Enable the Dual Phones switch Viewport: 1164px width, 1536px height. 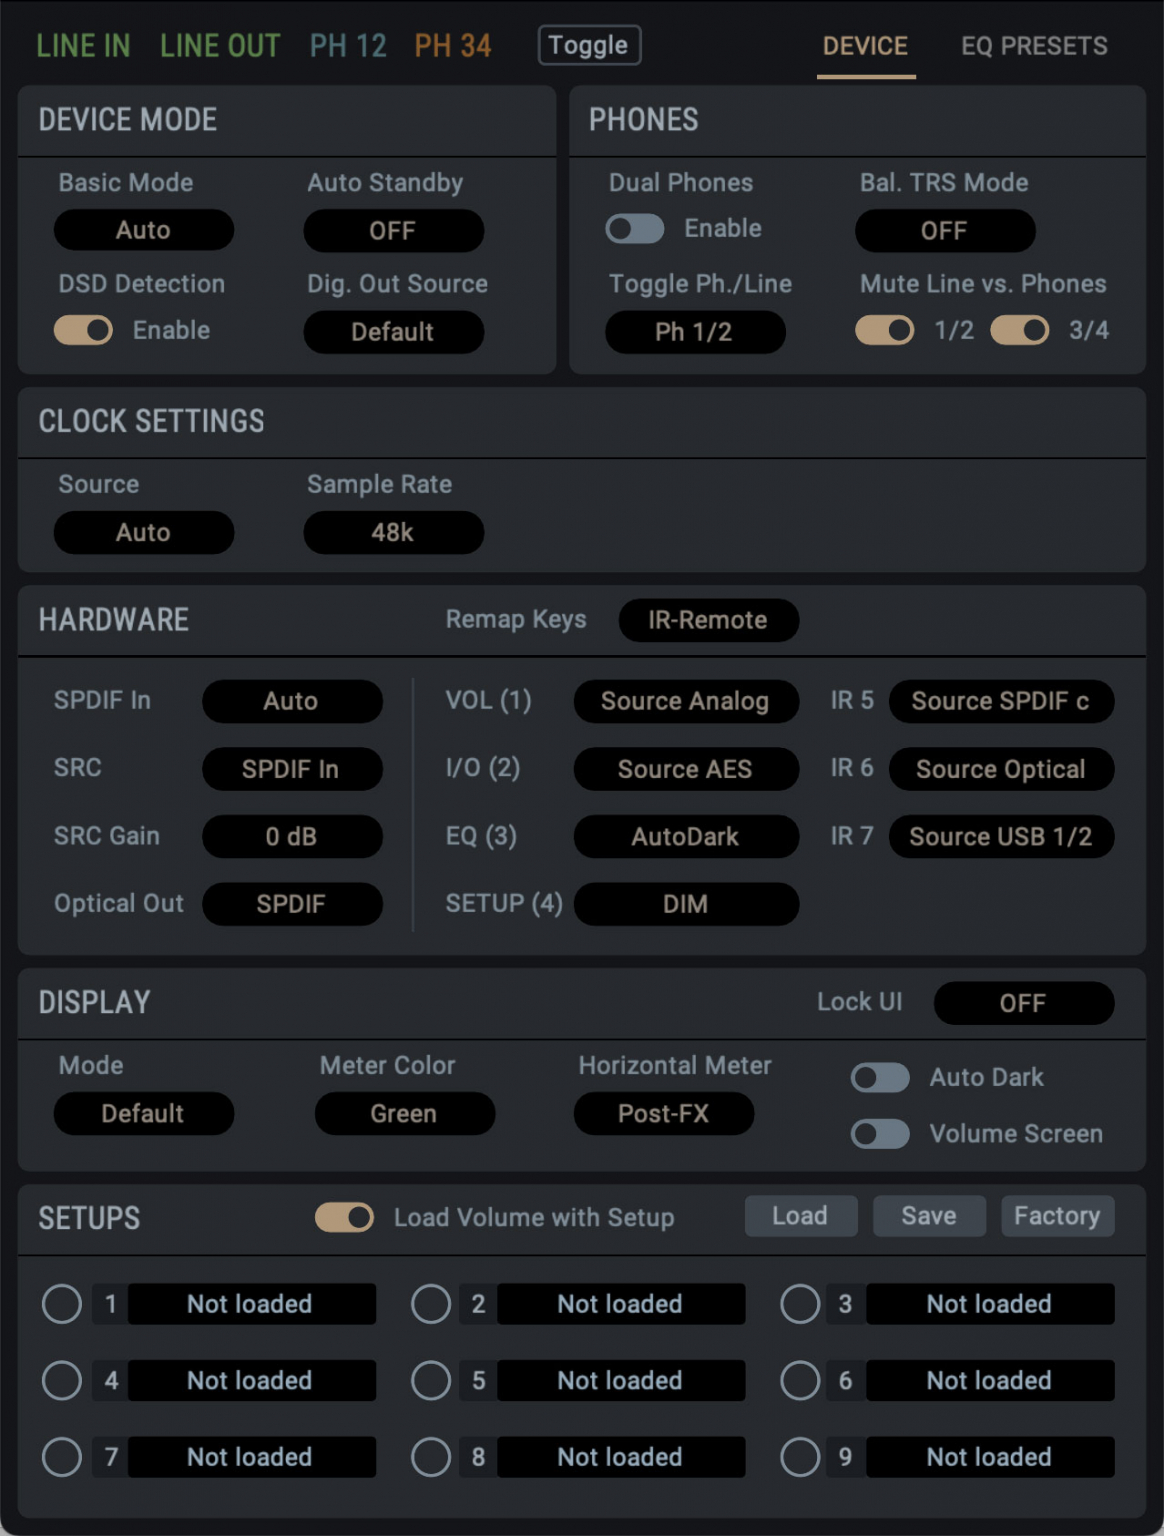point(635,229)
